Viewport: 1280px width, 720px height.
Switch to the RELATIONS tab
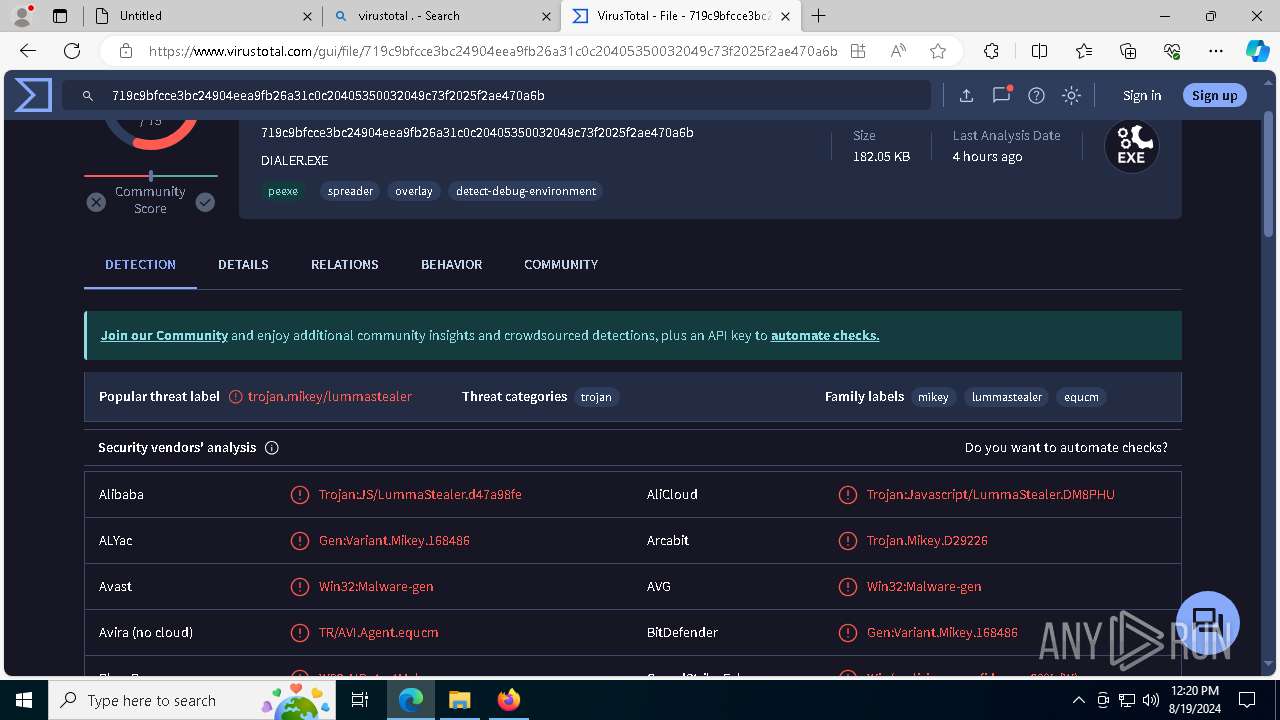(x=344, y=265)
